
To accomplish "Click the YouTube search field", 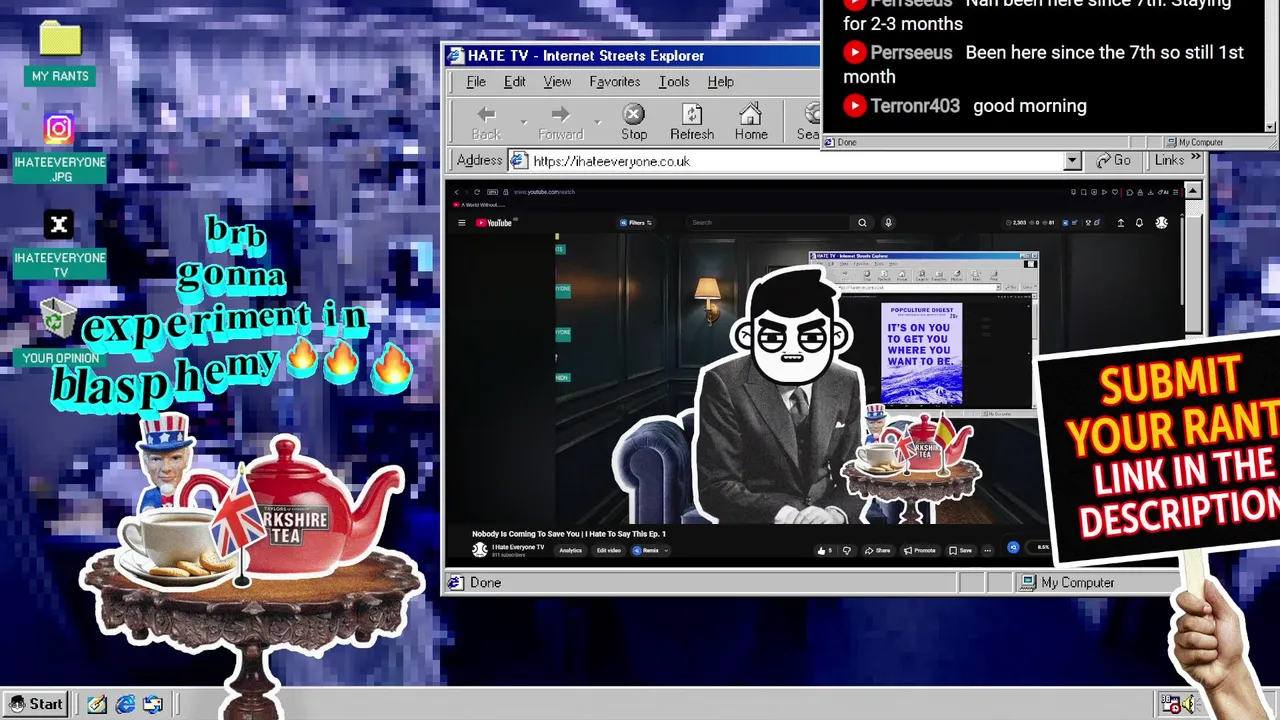I will [x=770, y=223].
